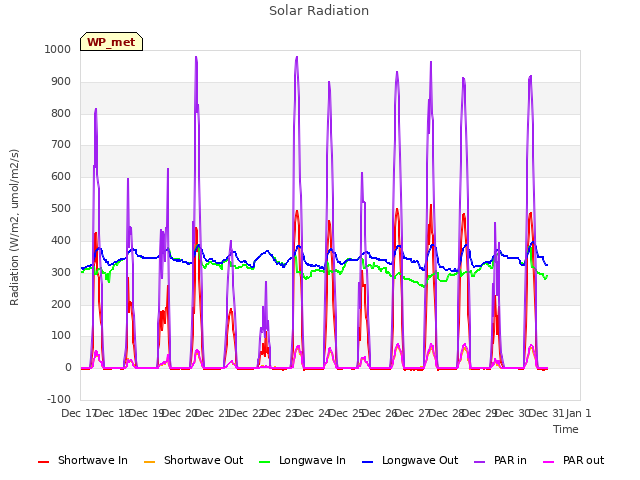Select the PAR in legend label
The height and width of the screenshot is (480, 640).
click(510, 460)
